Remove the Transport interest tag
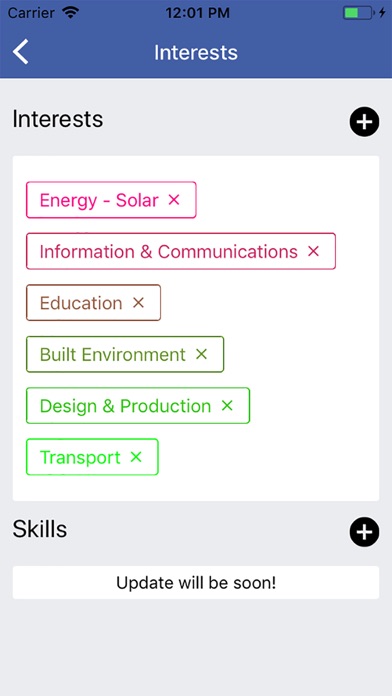This screenshot has width=392, height=696. [x=136, y=457]
